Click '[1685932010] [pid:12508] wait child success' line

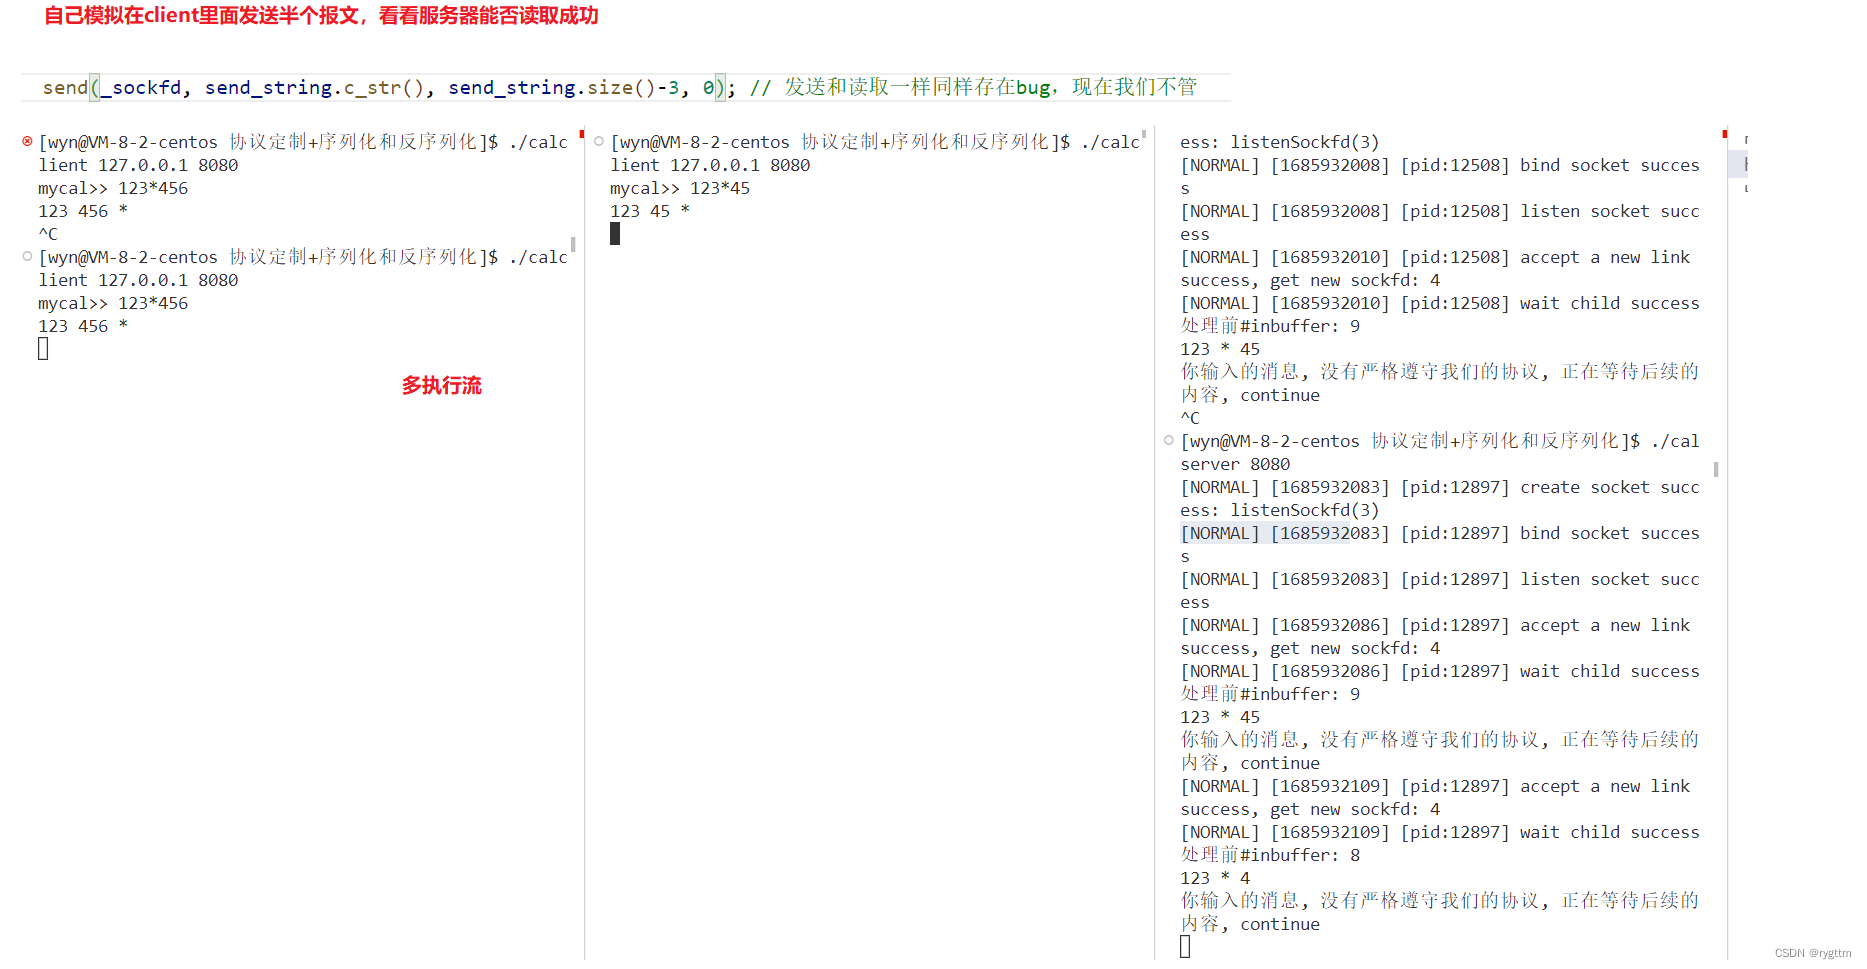click(1440, 303)
